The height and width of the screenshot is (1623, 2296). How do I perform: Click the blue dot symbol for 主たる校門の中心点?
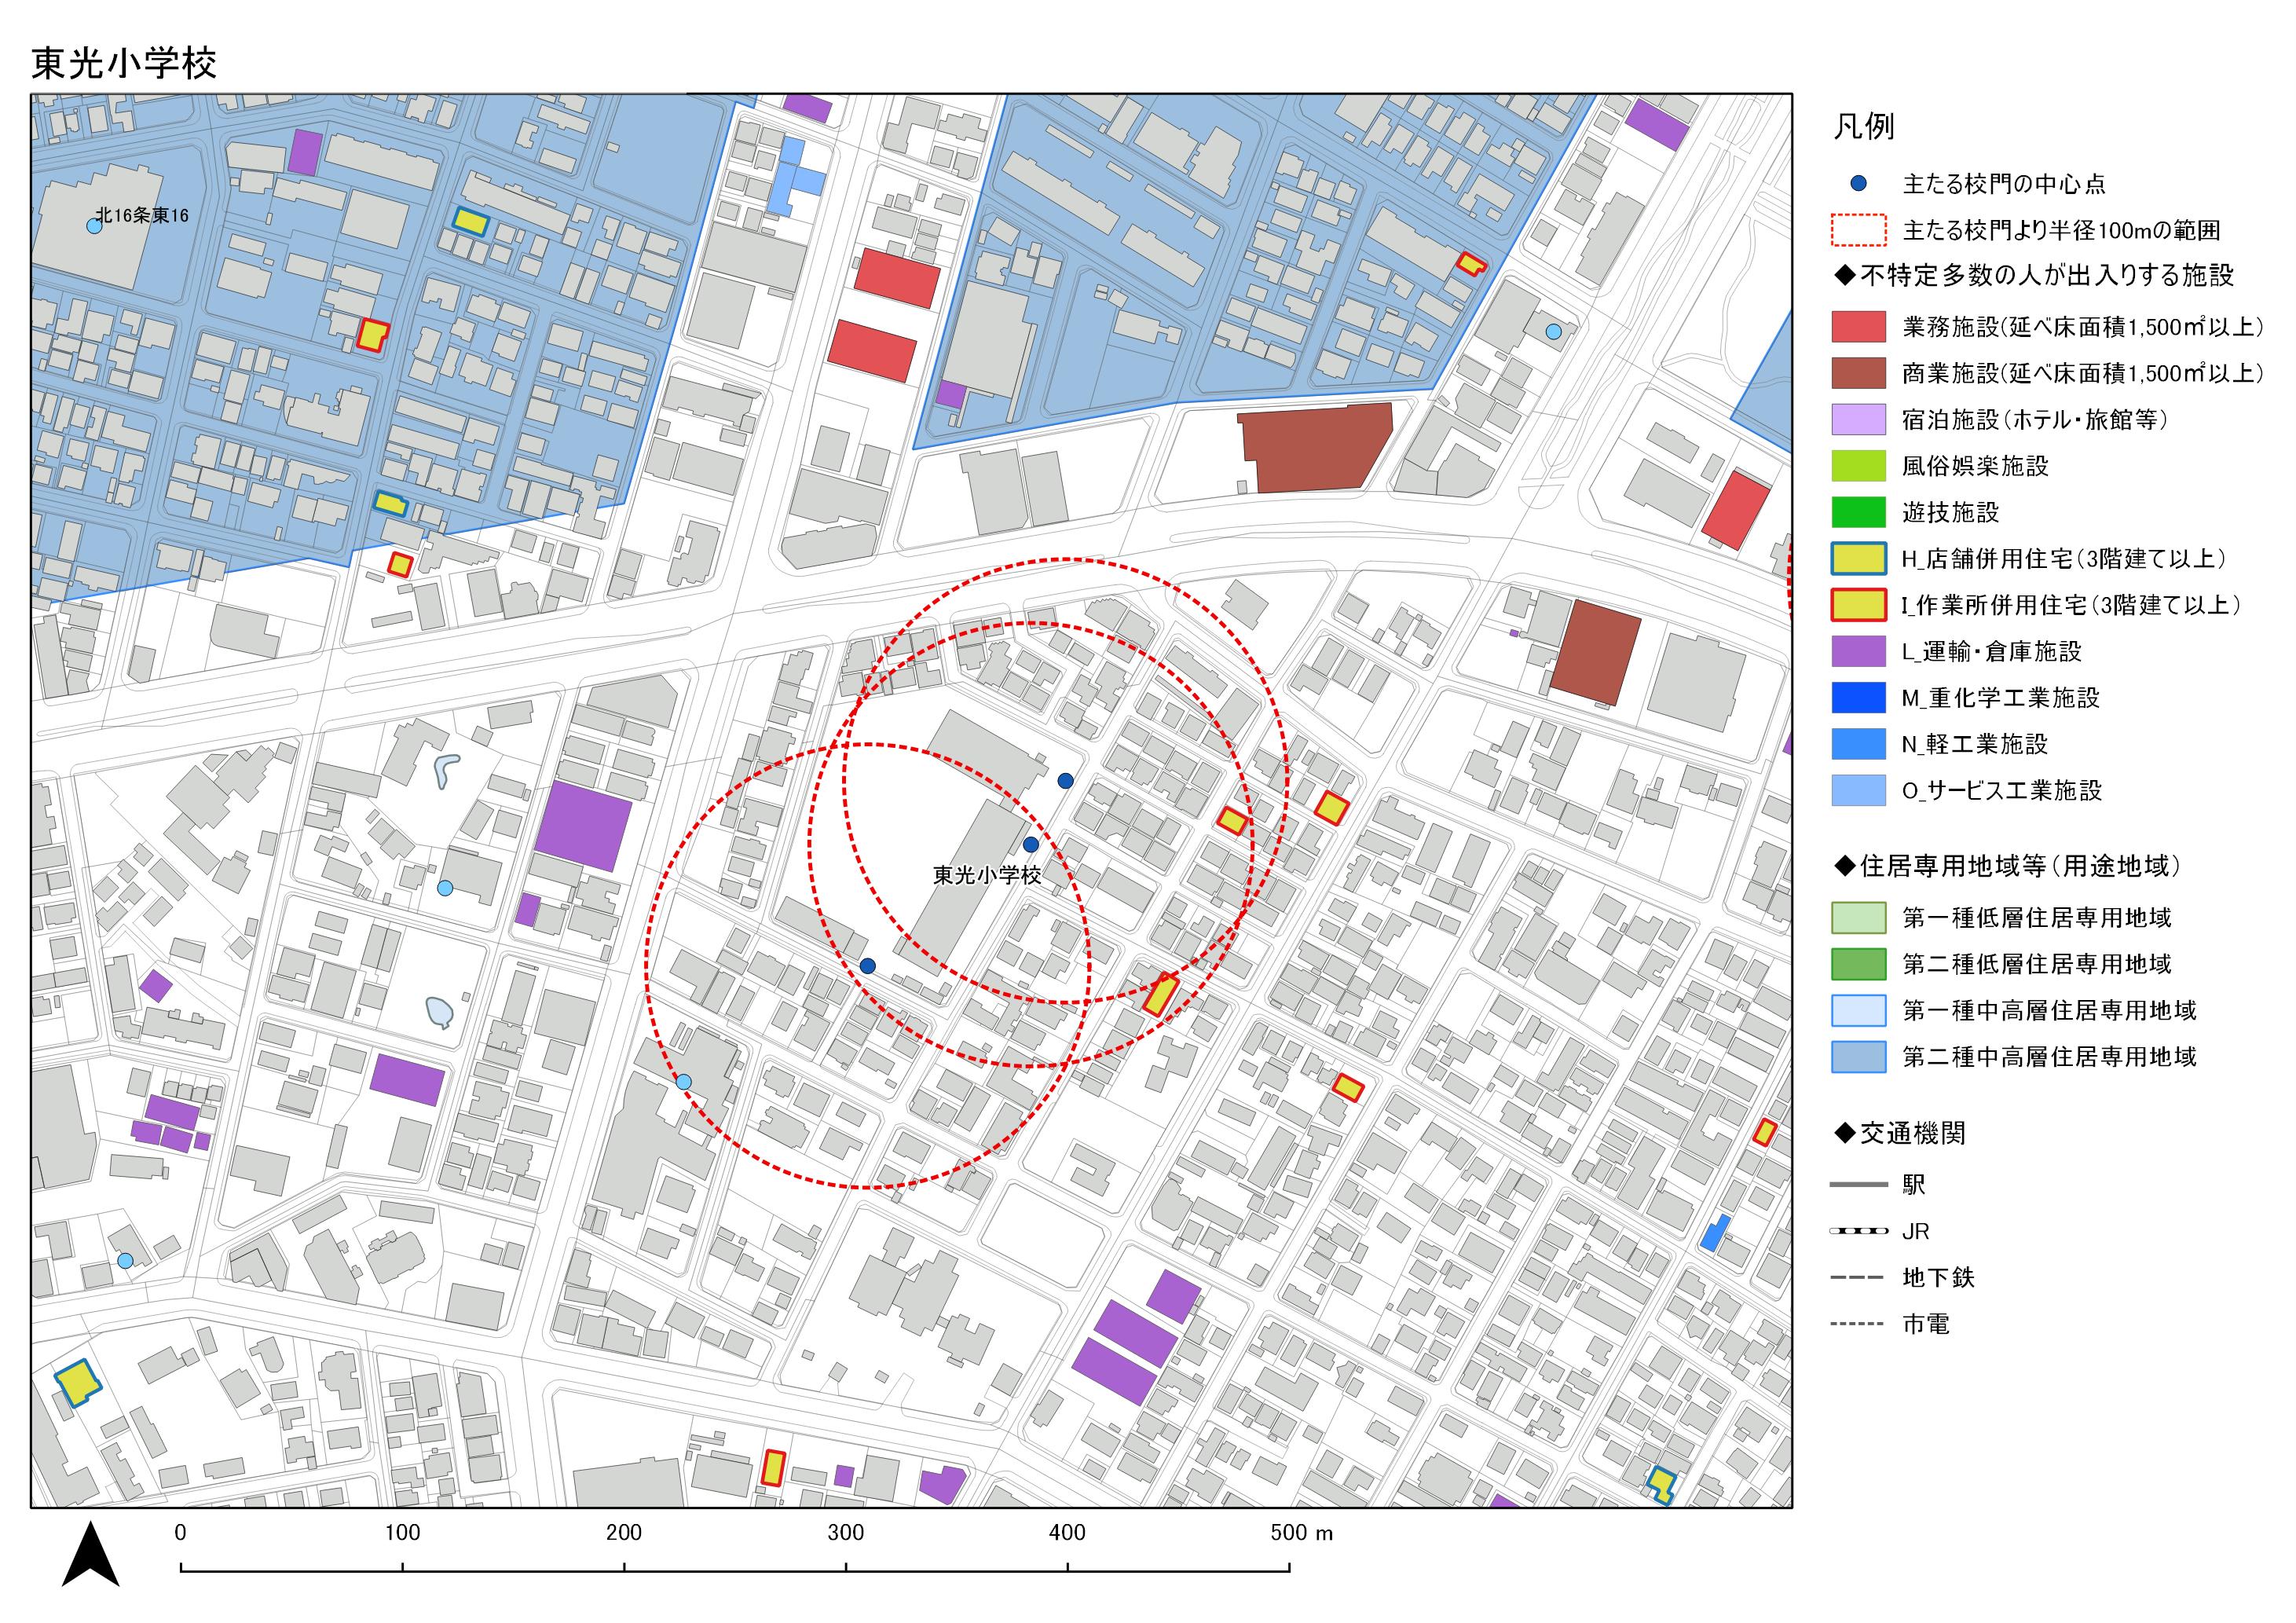coord(1858,183)
